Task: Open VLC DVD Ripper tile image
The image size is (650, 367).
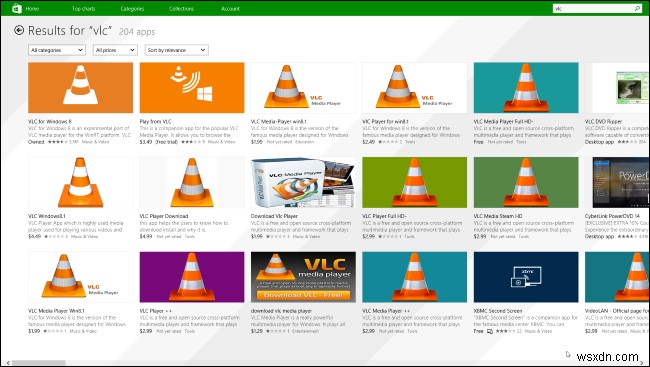Action: (x=617, y=87)
